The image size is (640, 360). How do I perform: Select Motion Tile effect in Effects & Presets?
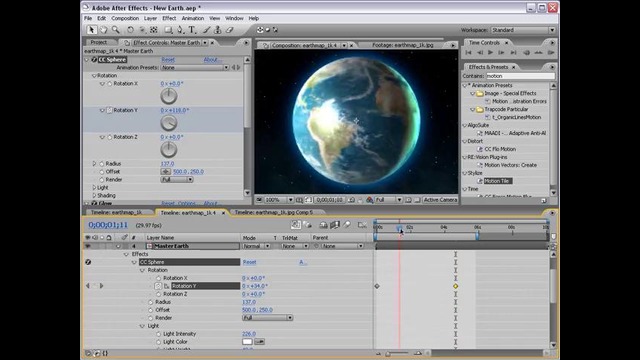point(497,181)
